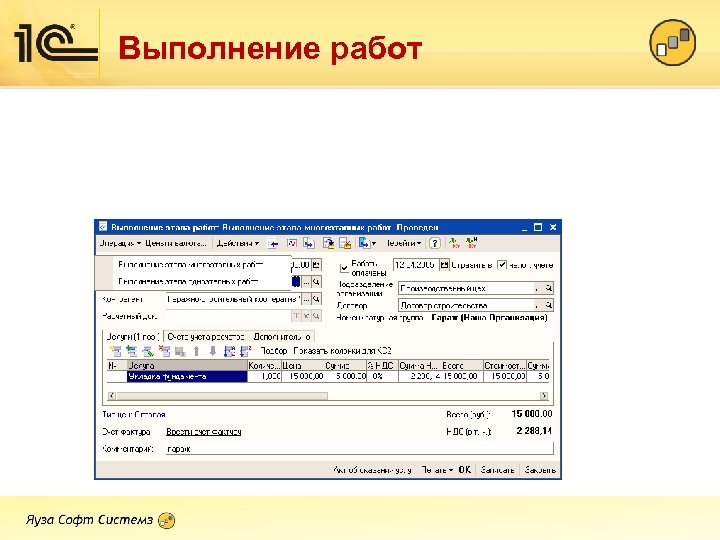The width and height of the screenshot is (720, 540).
Task: Click the post-document icon with small chart
Action: (292, 243)
